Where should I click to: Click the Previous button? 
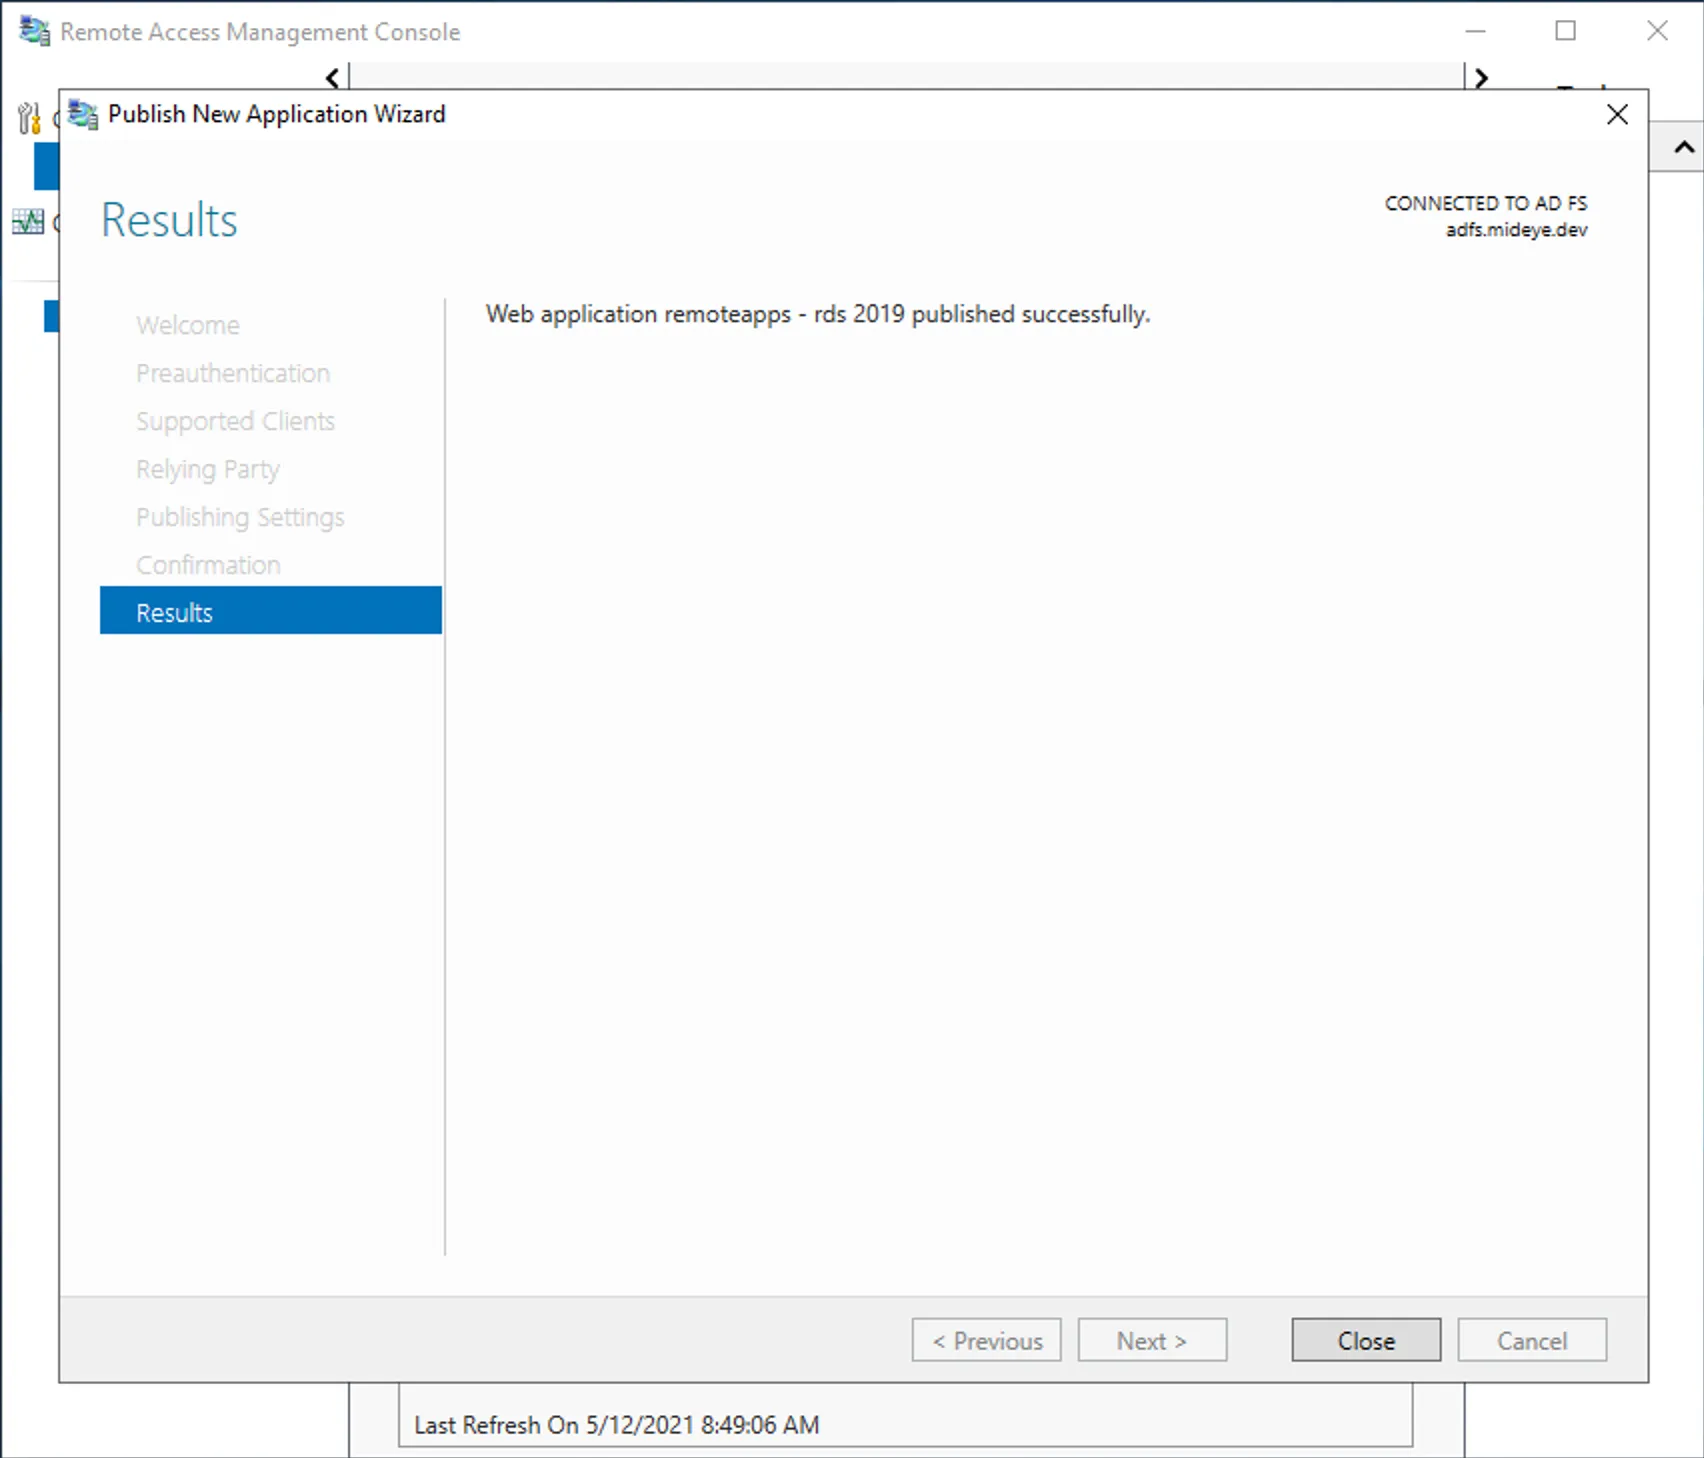click(986, 1340)
